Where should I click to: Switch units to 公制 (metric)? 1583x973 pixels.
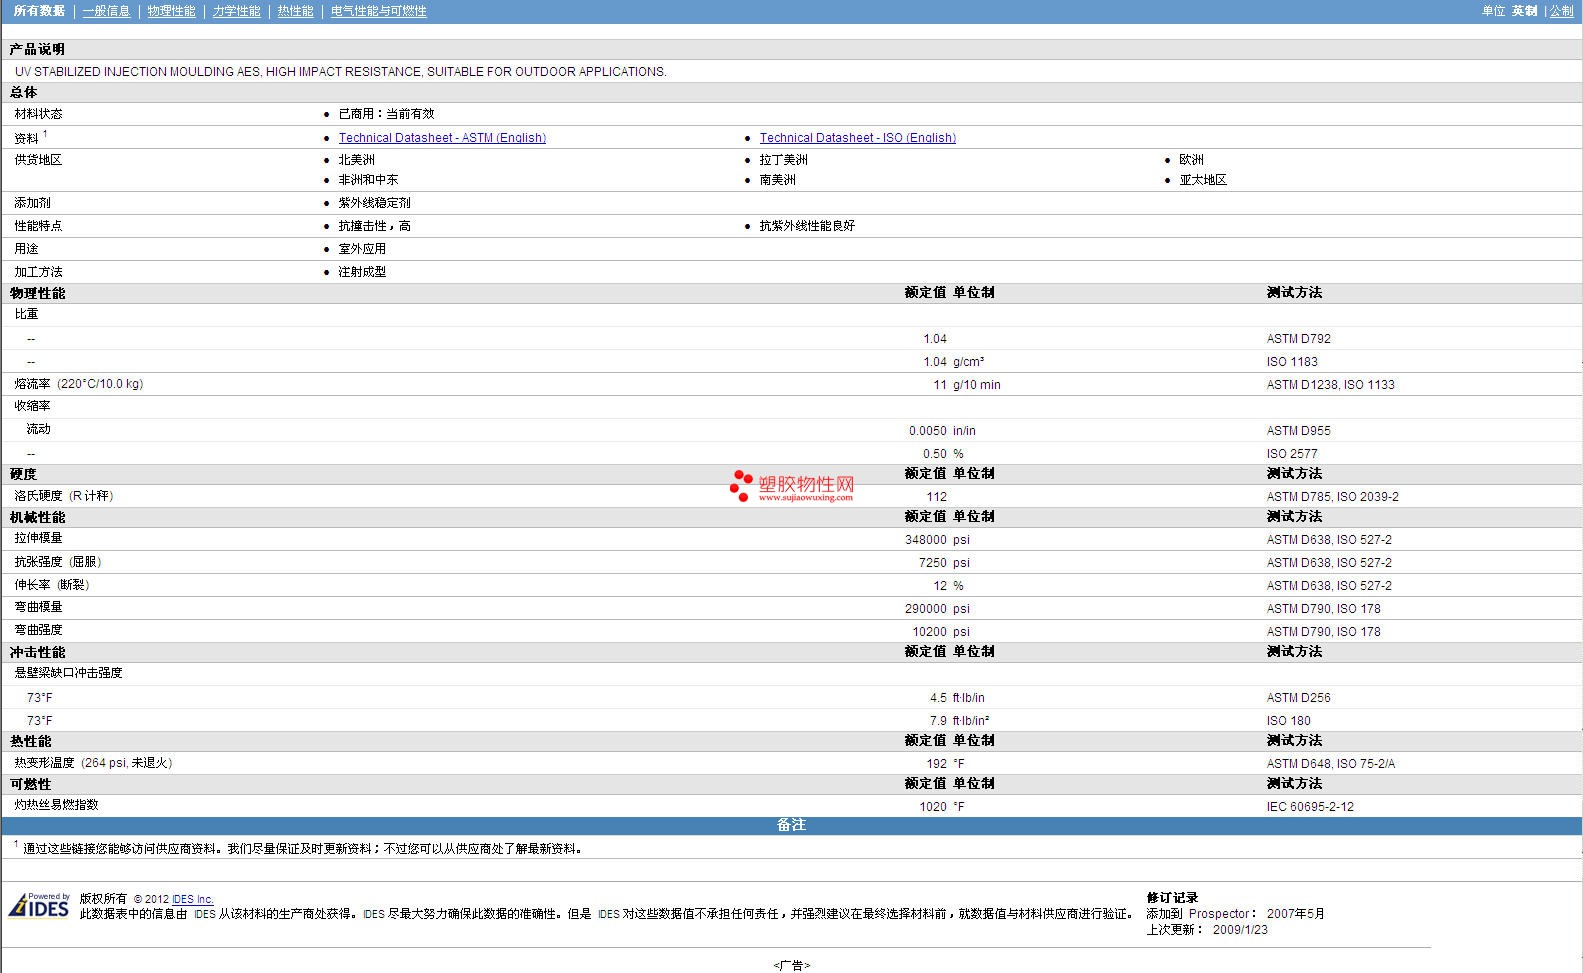pyautogui.click(x=1561, y=11)
